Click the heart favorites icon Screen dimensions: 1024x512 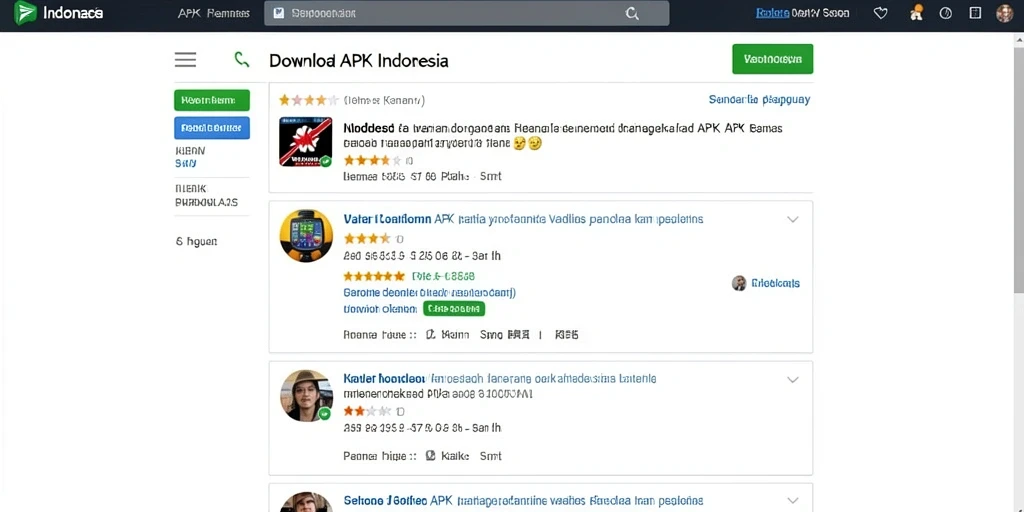click(x=880, y=13)
